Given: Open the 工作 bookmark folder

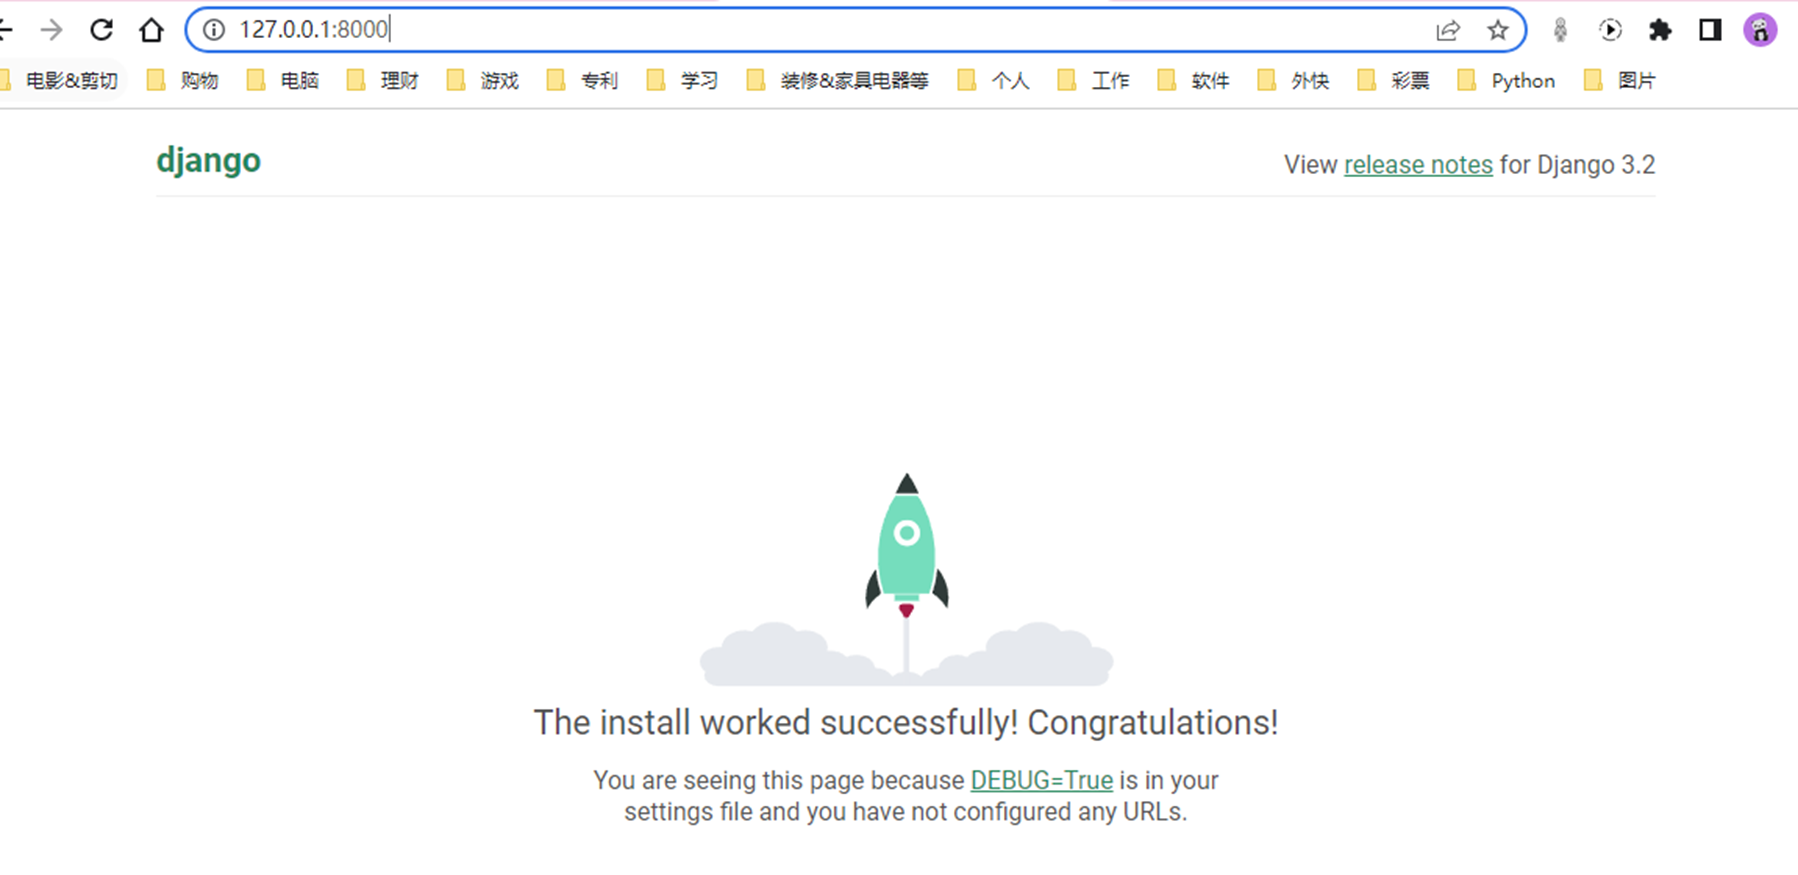Looking at the screenshot, I should pos(1093,81).
